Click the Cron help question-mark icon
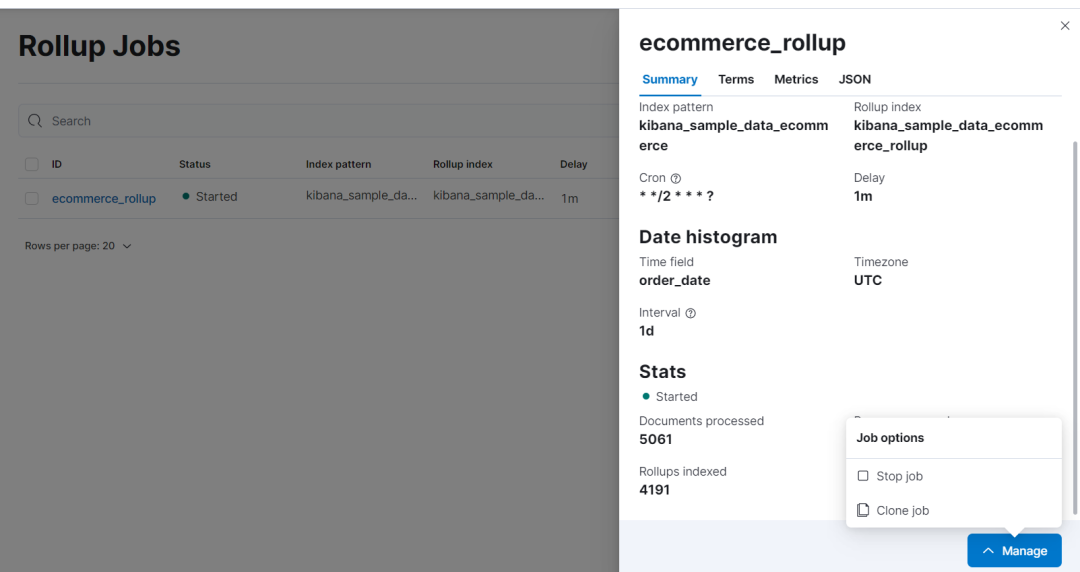Screen dimensions: 1080x572 [x=676, y=178]
